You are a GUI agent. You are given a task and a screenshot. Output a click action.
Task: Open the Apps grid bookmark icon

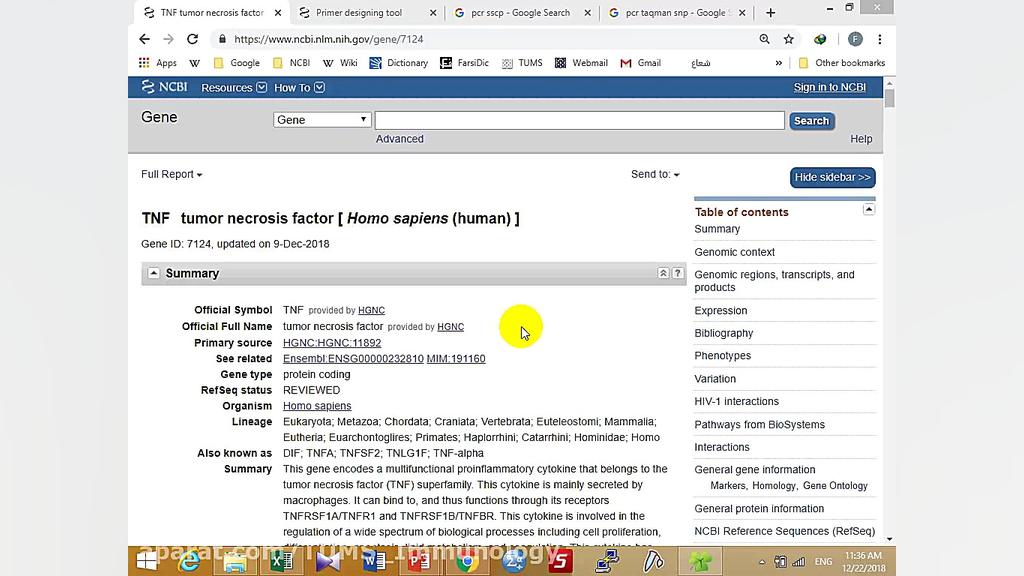pos(145,63)
